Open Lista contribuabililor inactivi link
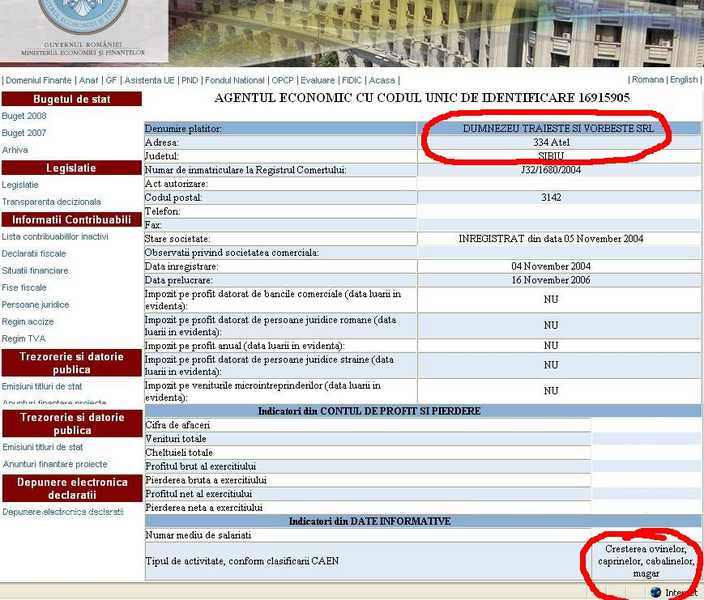The width and height of the screenshot is (704, 600). (55, 237)
